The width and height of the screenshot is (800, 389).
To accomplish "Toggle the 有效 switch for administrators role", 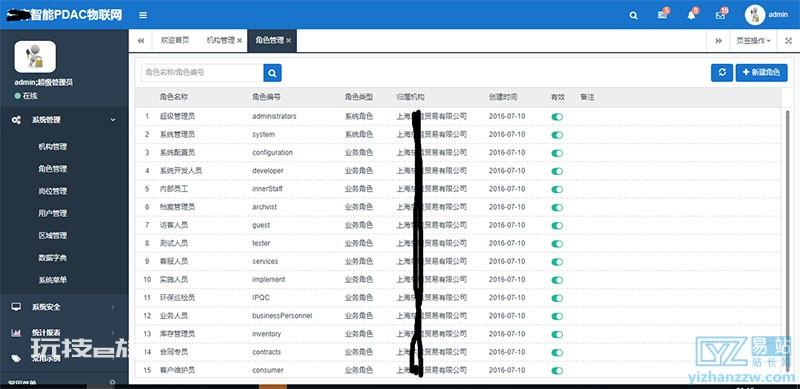I will point(557,117).
